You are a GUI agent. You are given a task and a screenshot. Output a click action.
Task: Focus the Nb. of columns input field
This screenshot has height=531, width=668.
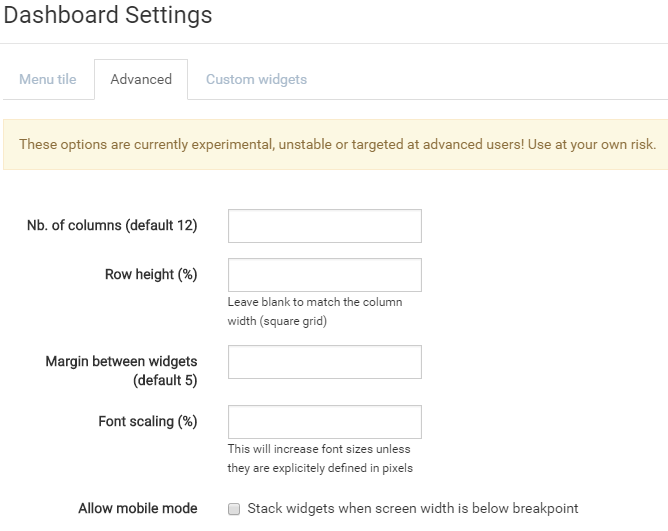pos(325,226)
